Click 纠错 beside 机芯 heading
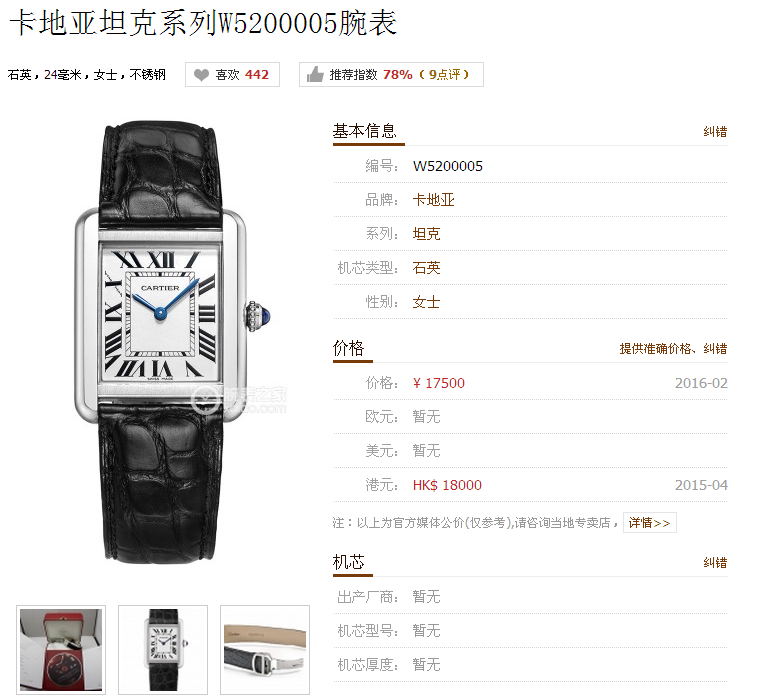Screen dimensions: 758x700 coord(715,563)
